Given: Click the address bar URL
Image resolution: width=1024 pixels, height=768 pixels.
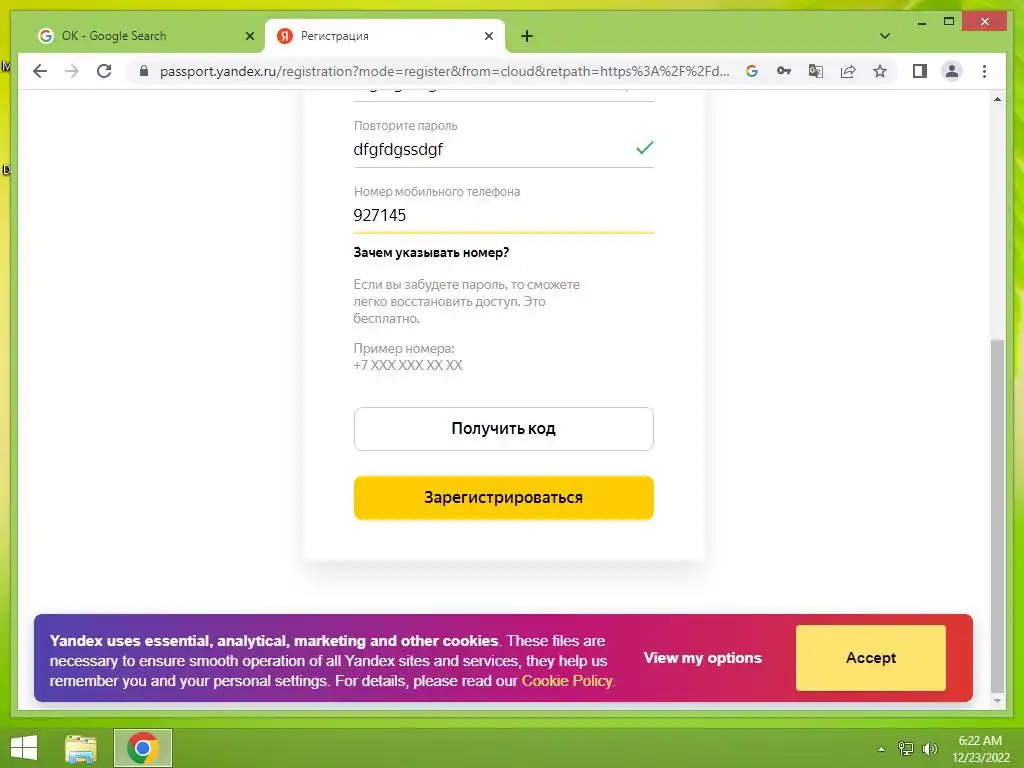Looking at the screenshot, I should click(444, 71).
